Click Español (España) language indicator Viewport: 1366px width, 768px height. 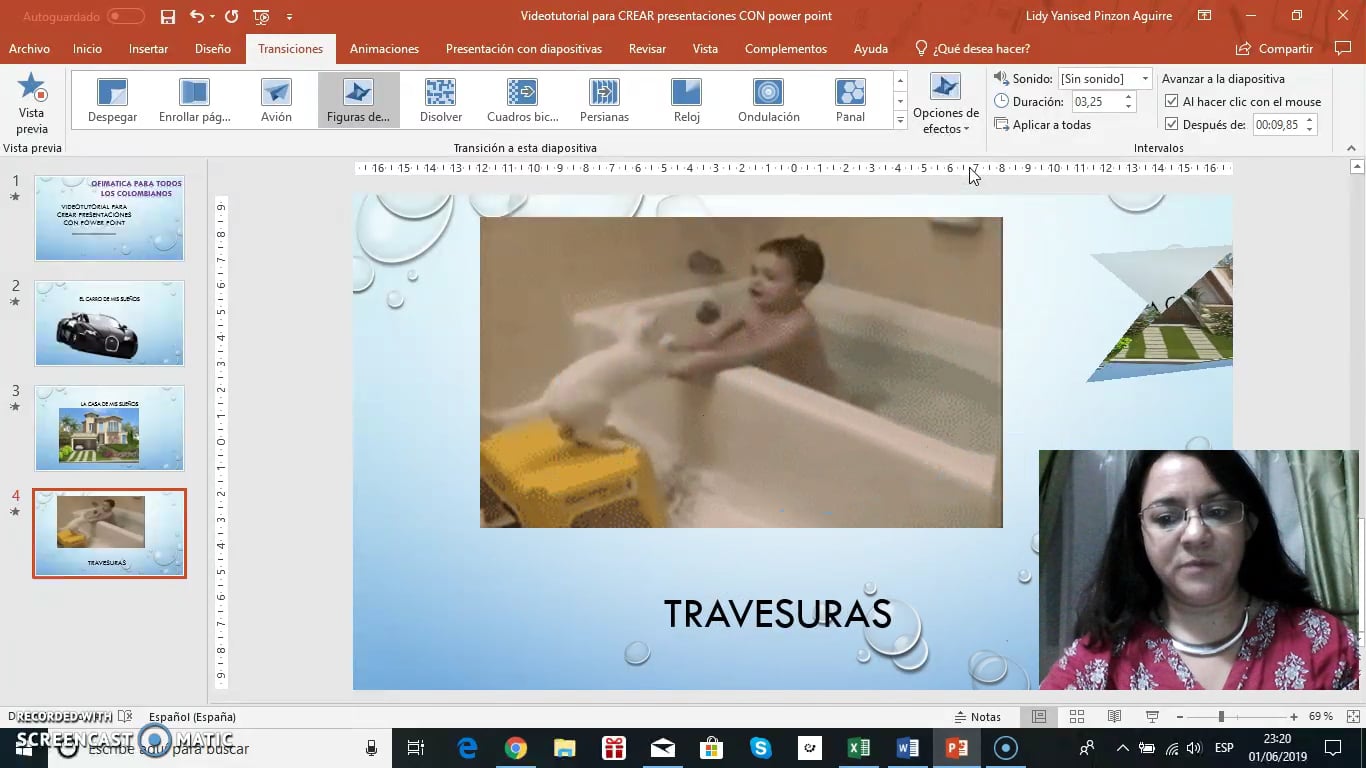192,717
